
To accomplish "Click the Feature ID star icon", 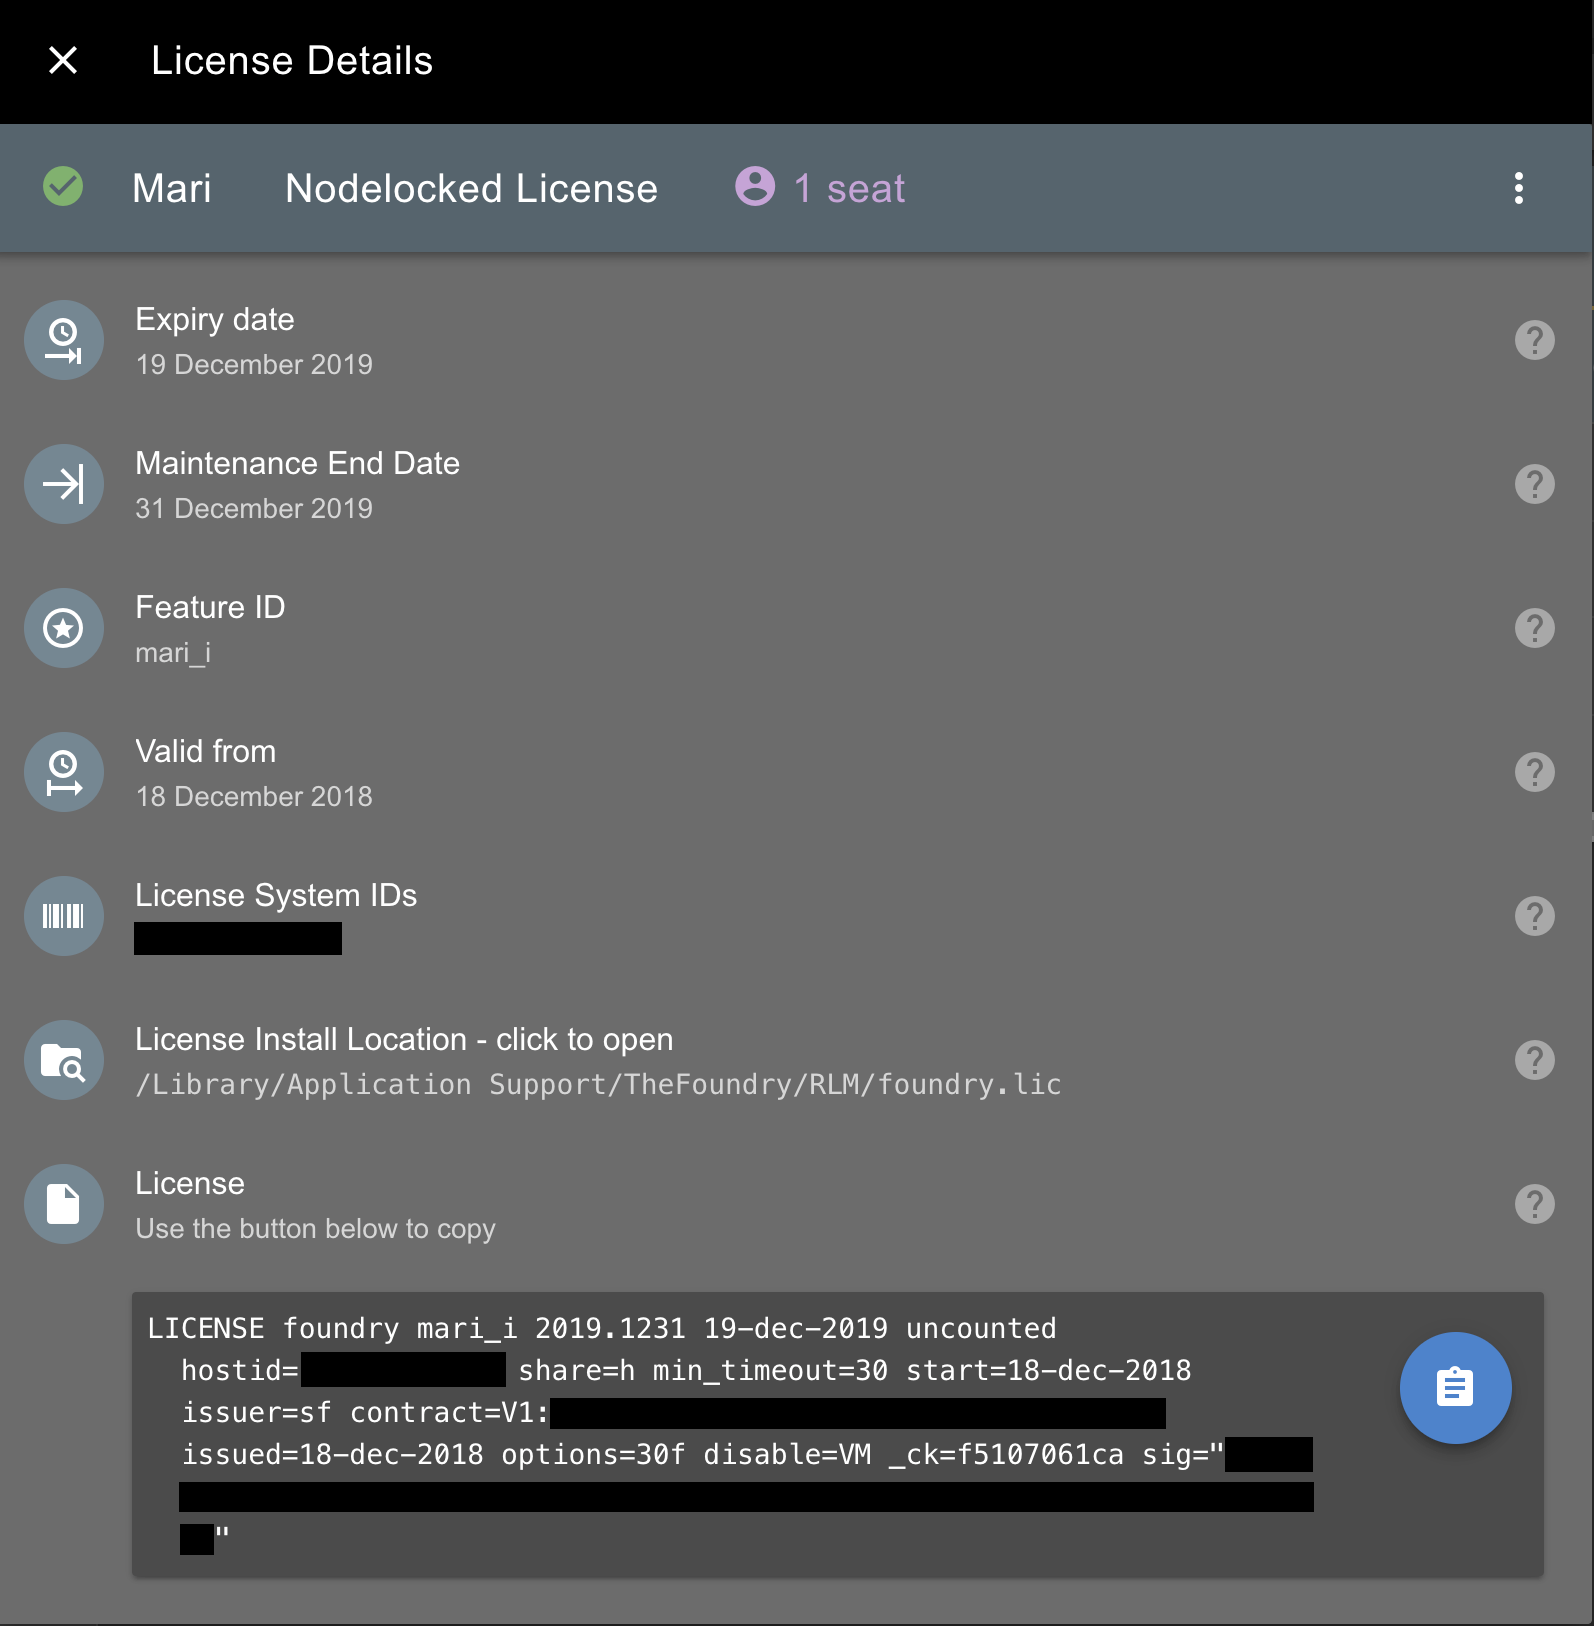I will pyautogui.click(x=64, y=628).
